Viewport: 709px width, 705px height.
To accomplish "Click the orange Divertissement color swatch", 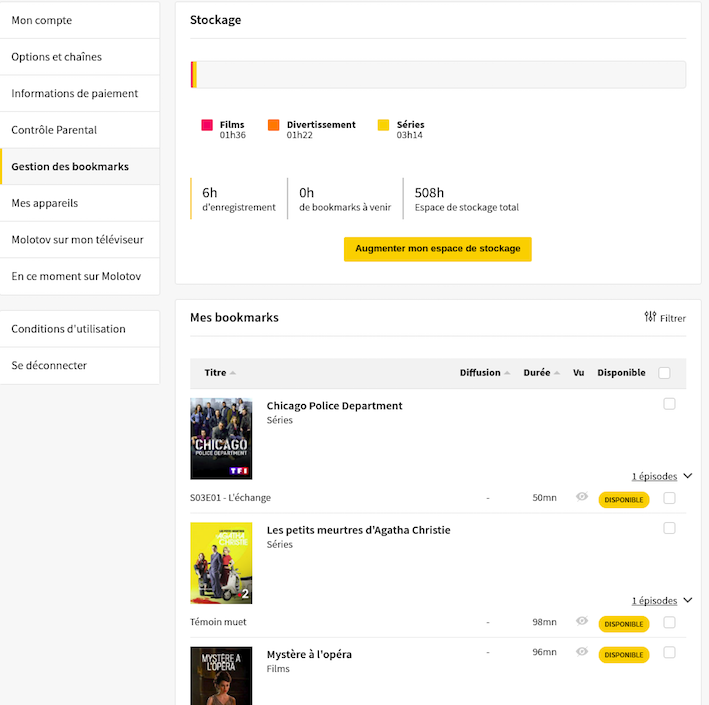I will point(274,125).
